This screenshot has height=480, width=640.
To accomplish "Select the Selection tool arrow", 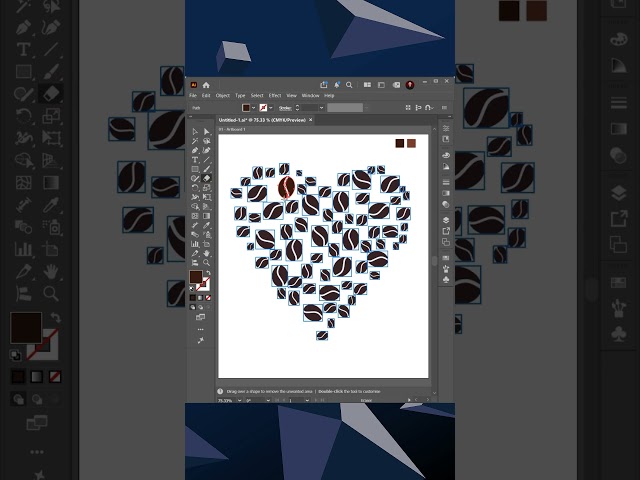I will coord(195,131).
